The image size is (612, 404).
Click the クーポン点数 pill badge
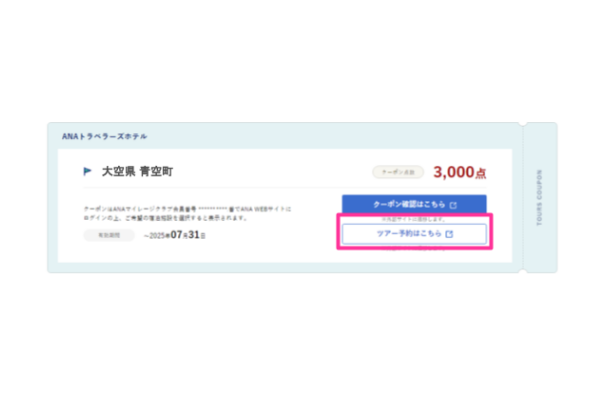pyautogui.click(x=398, y=172)
